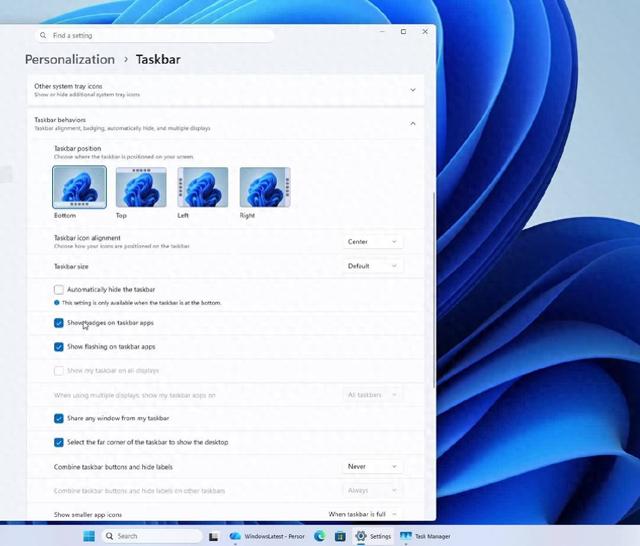Image resolution: width=640 pixels, height=546 pixels.
Task: Go back to Personalization breadcrumb
Action: [70, 60]
